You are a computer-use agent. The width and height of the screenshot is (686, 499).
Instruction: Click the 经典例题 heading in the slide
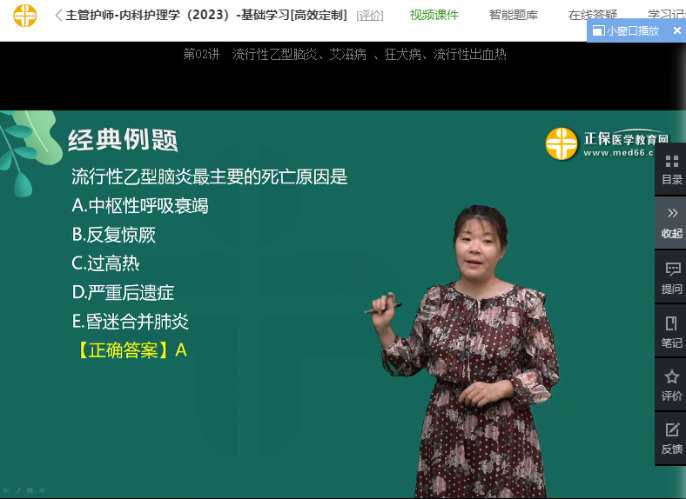122,141
